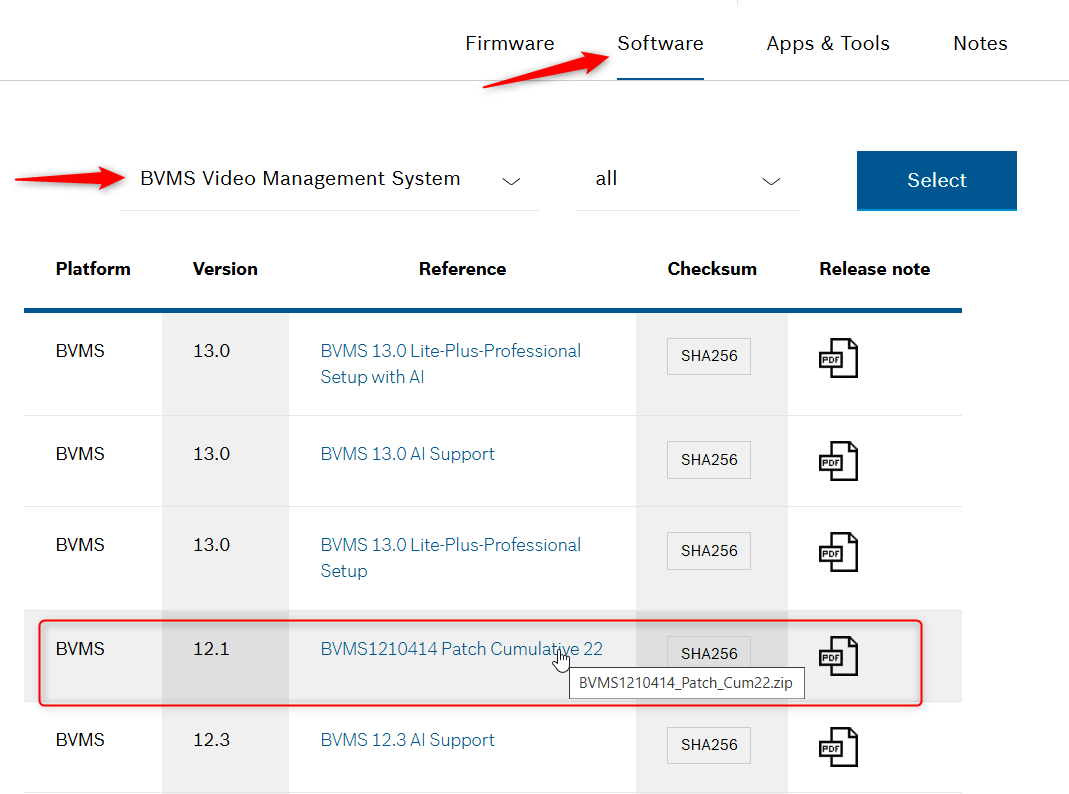Show SHA256 checksum for Patch Cumulative 22
This screenshot has height=794, width=1069.
click(x=709, y=654)
